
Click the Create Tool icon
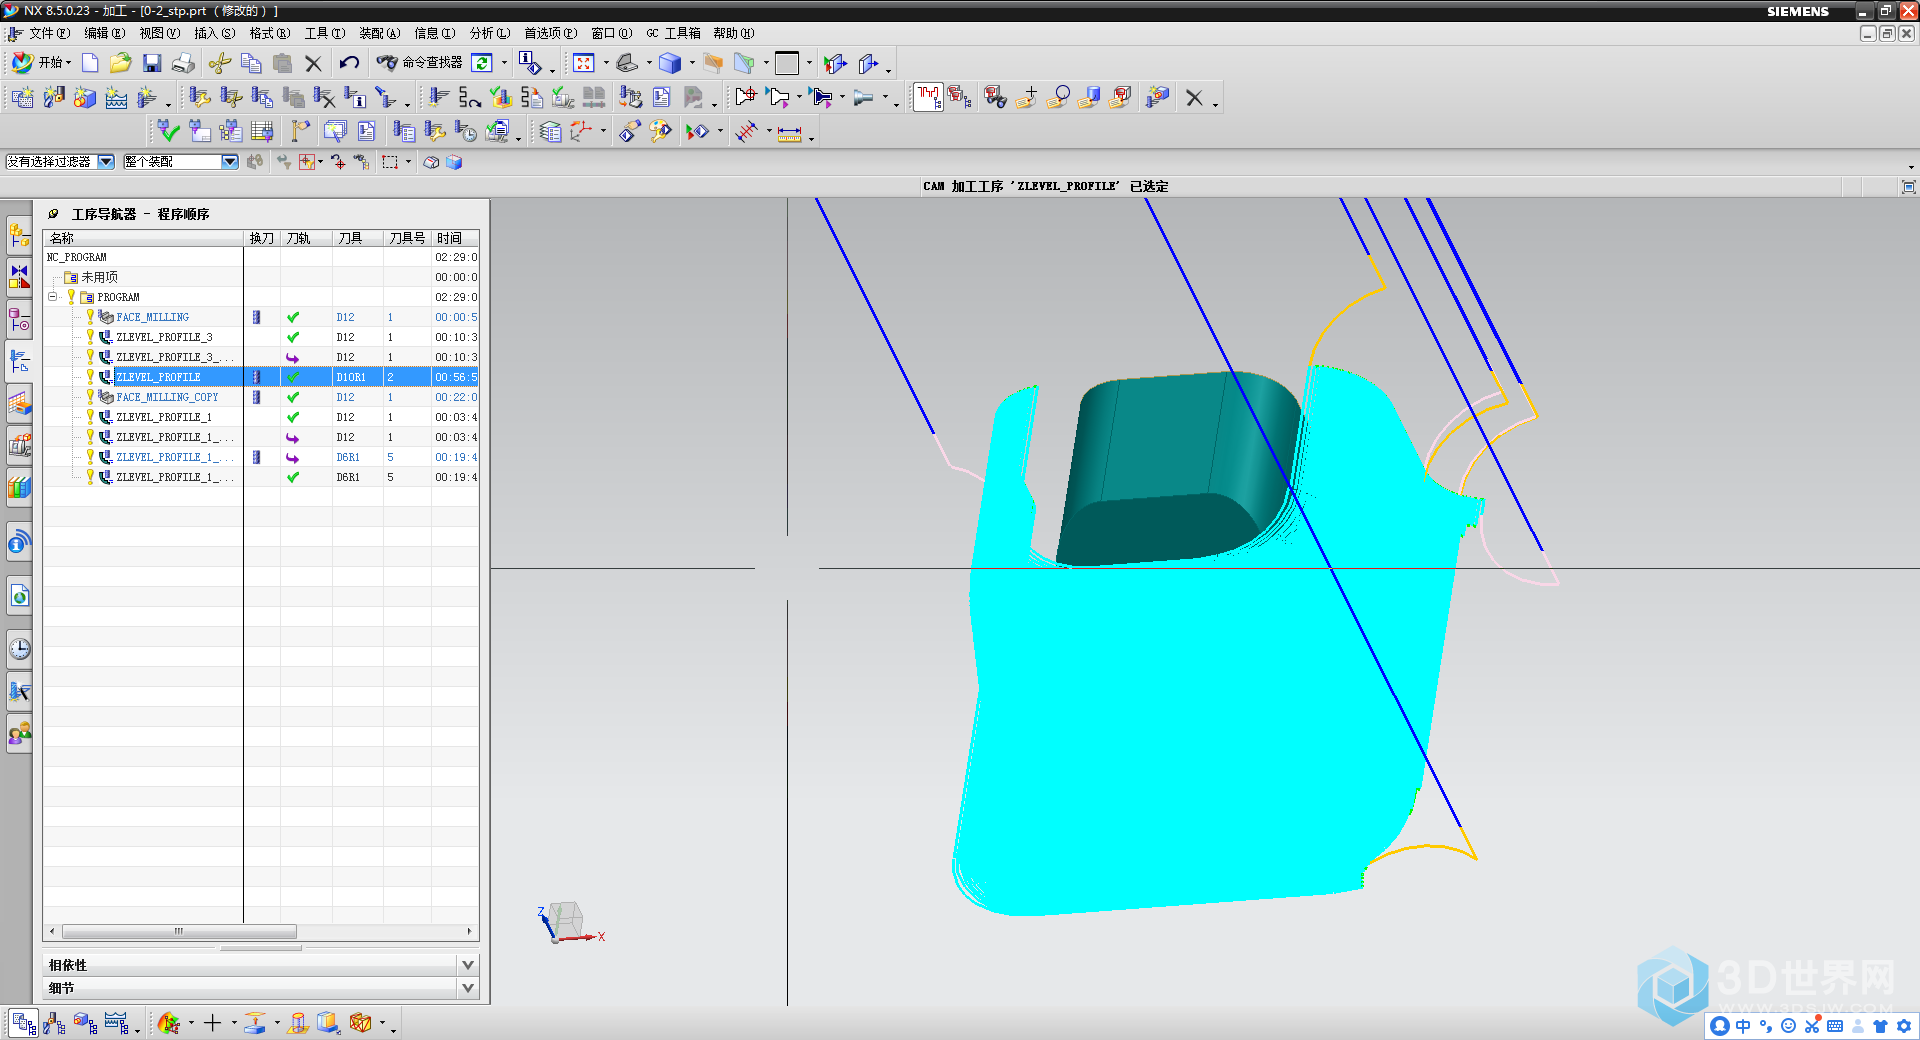click(x=53, y=97)
